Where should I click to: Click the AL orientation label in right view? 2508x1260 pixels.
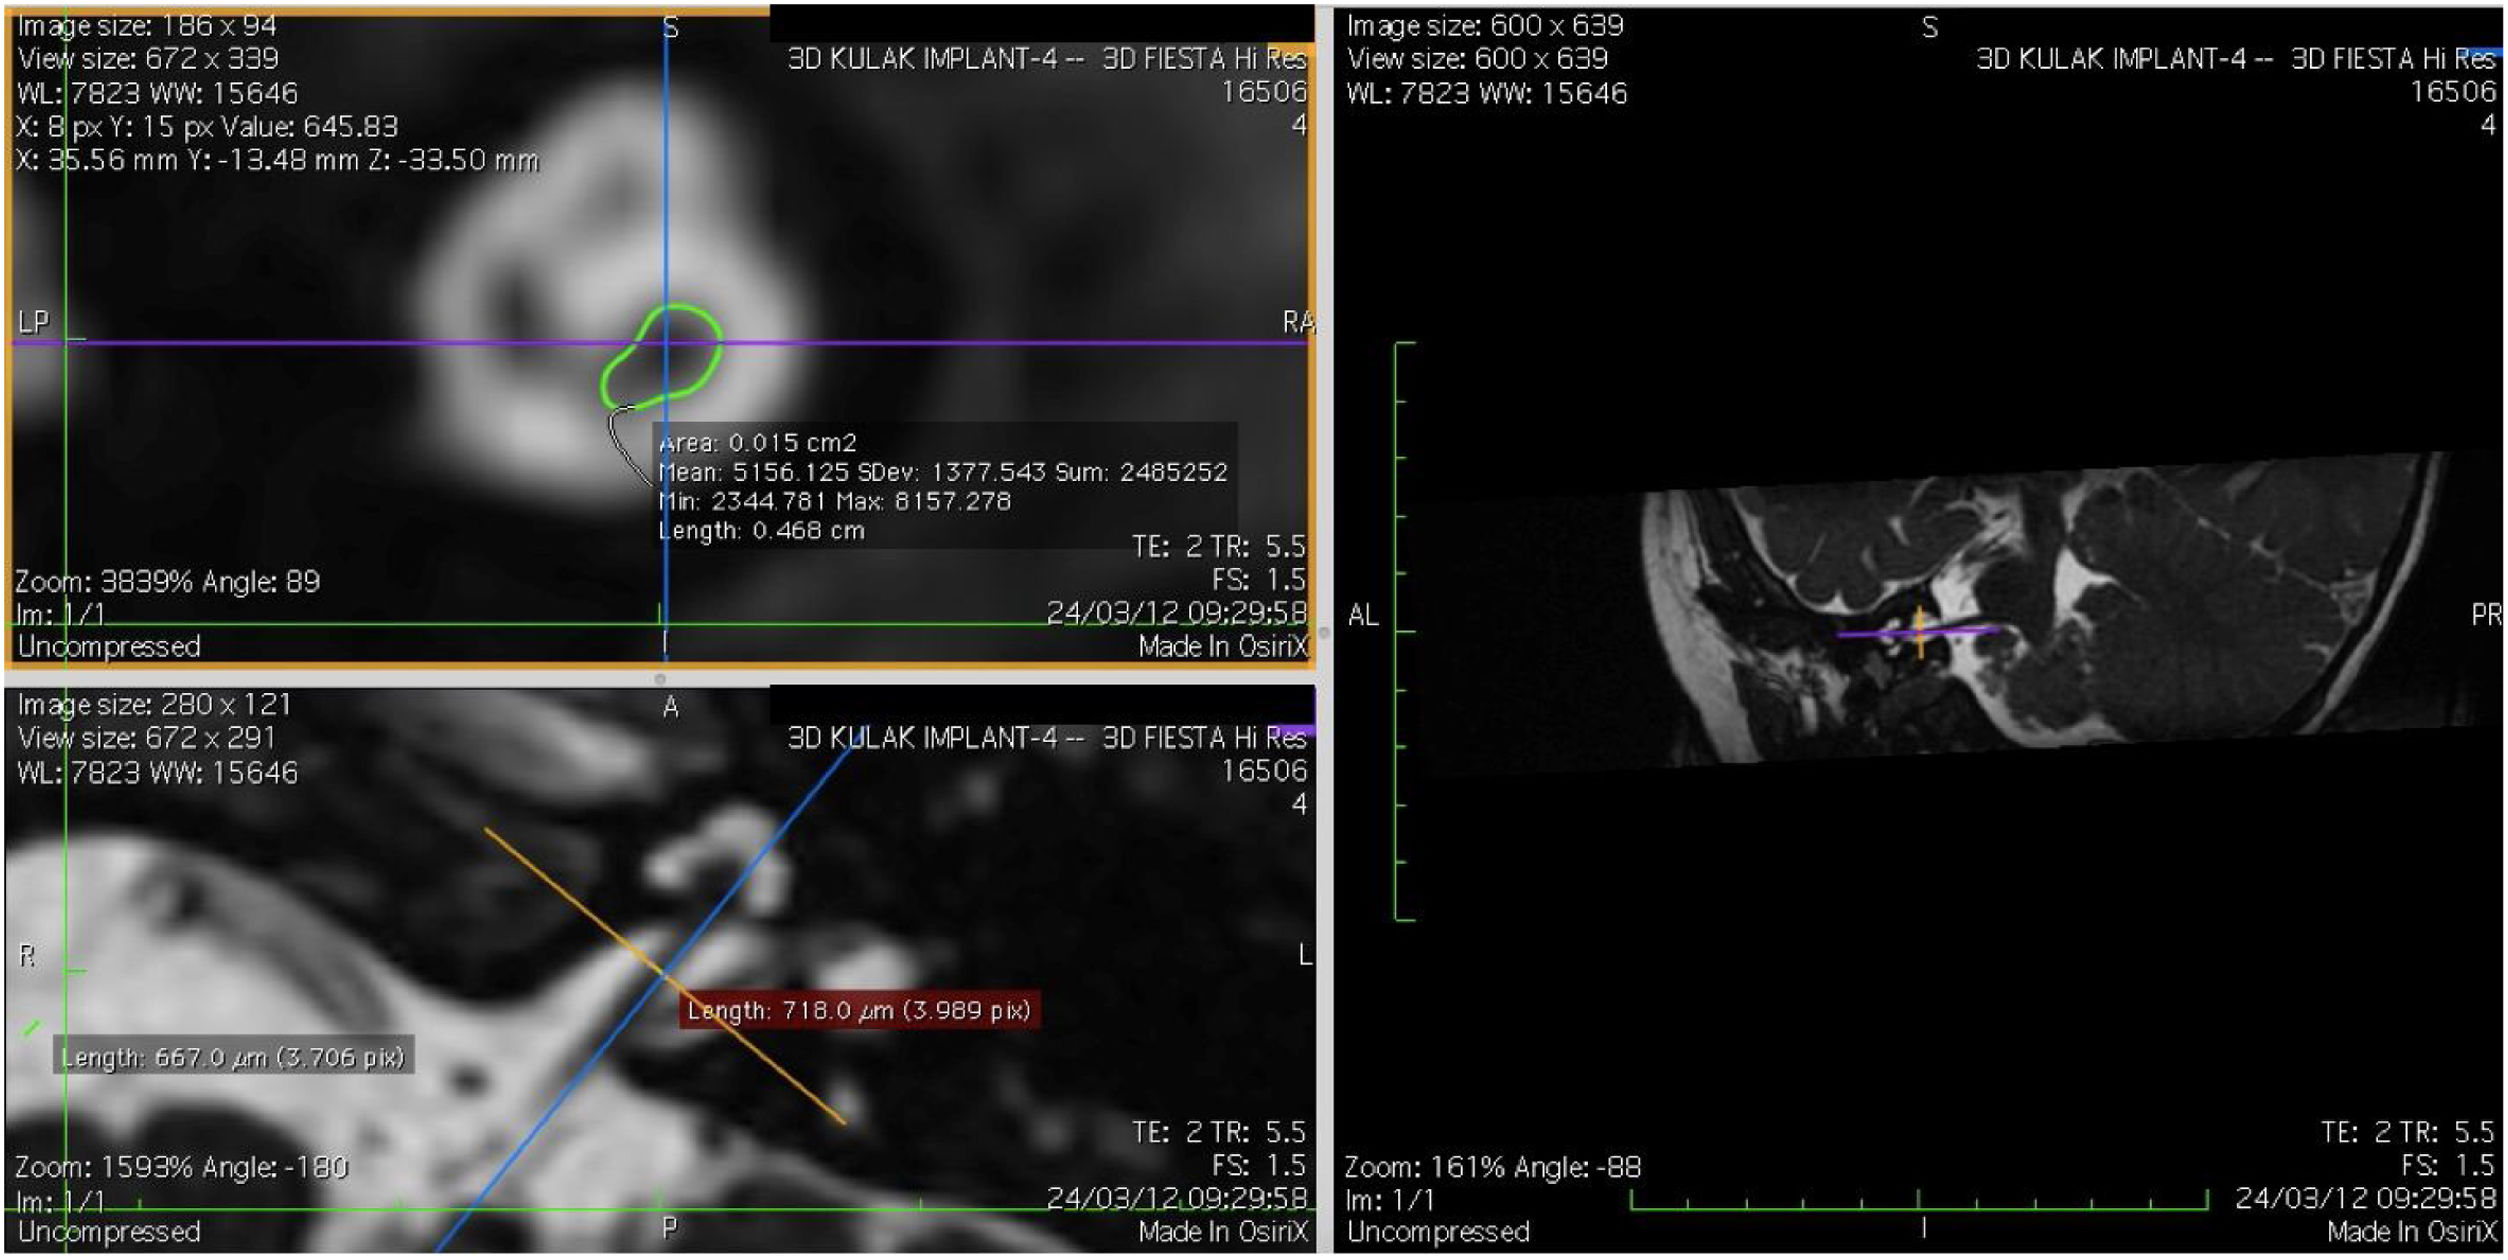(x=1363, y=615)
